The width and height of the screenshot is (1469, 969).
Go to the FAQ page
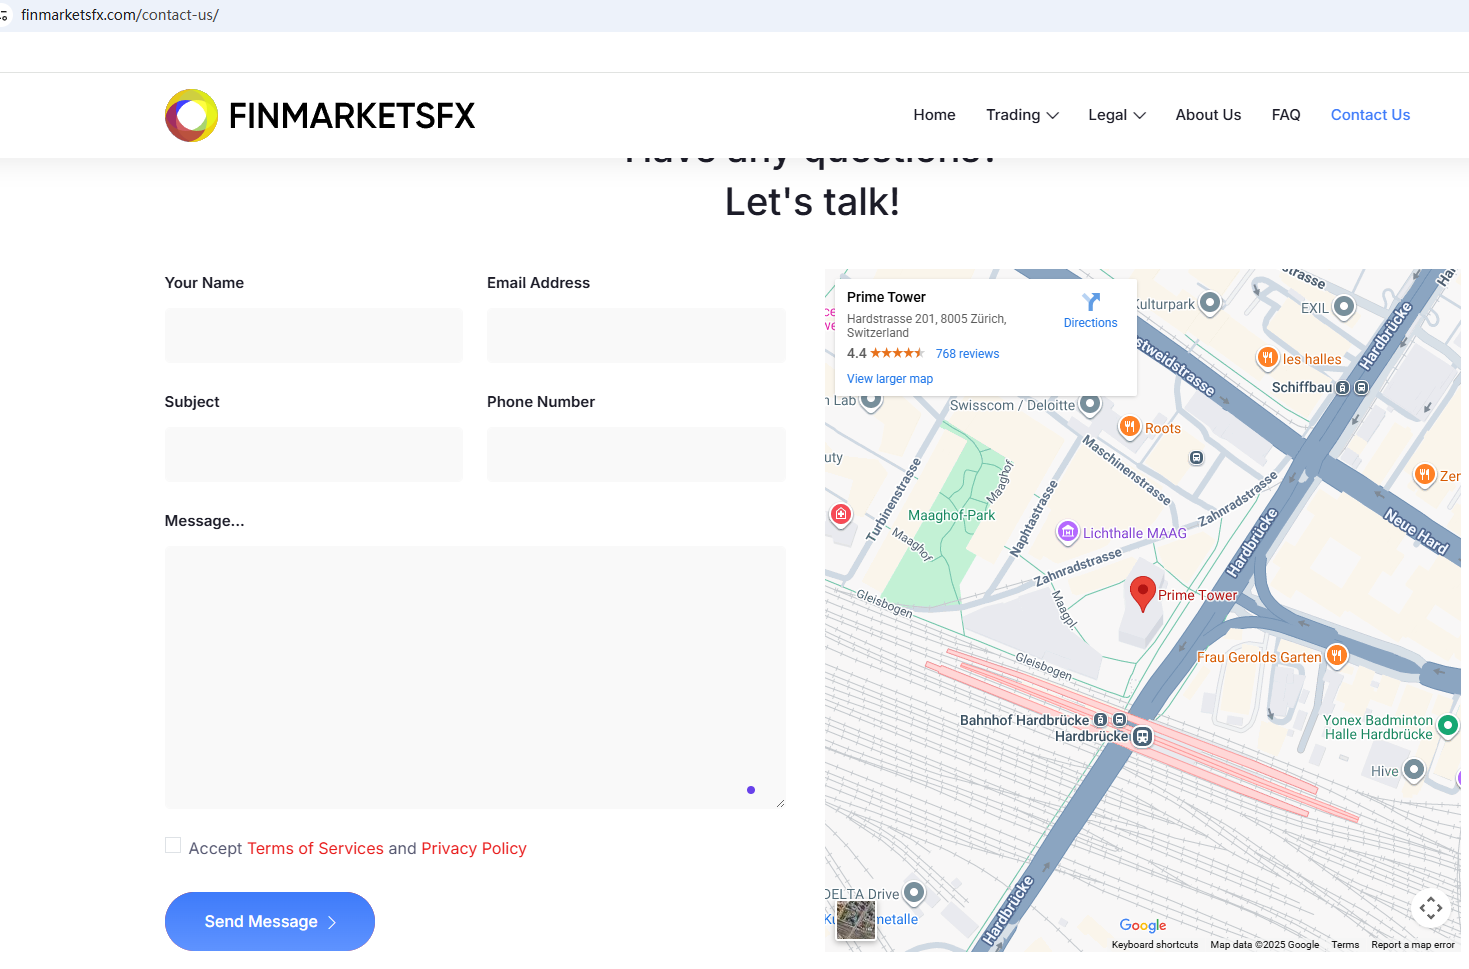(1285, 115)
